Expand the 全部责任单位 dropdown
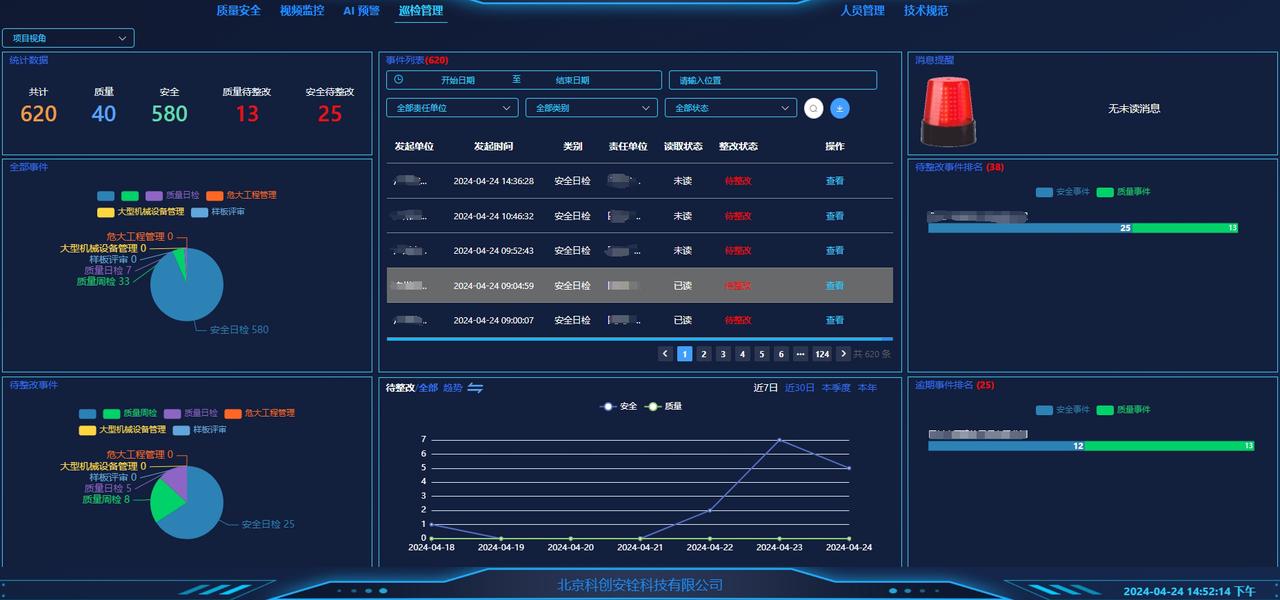The height and width of the screenshot is (600, 1280). [452, 108]
